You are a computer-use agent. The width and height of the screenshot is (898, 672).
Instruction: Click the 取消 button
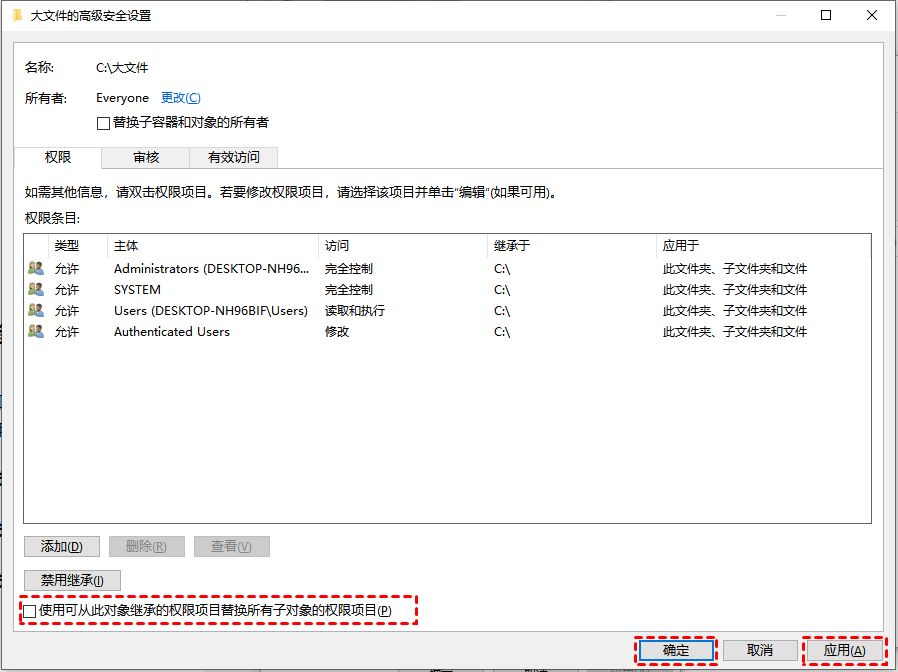click(x=760, y=650)
